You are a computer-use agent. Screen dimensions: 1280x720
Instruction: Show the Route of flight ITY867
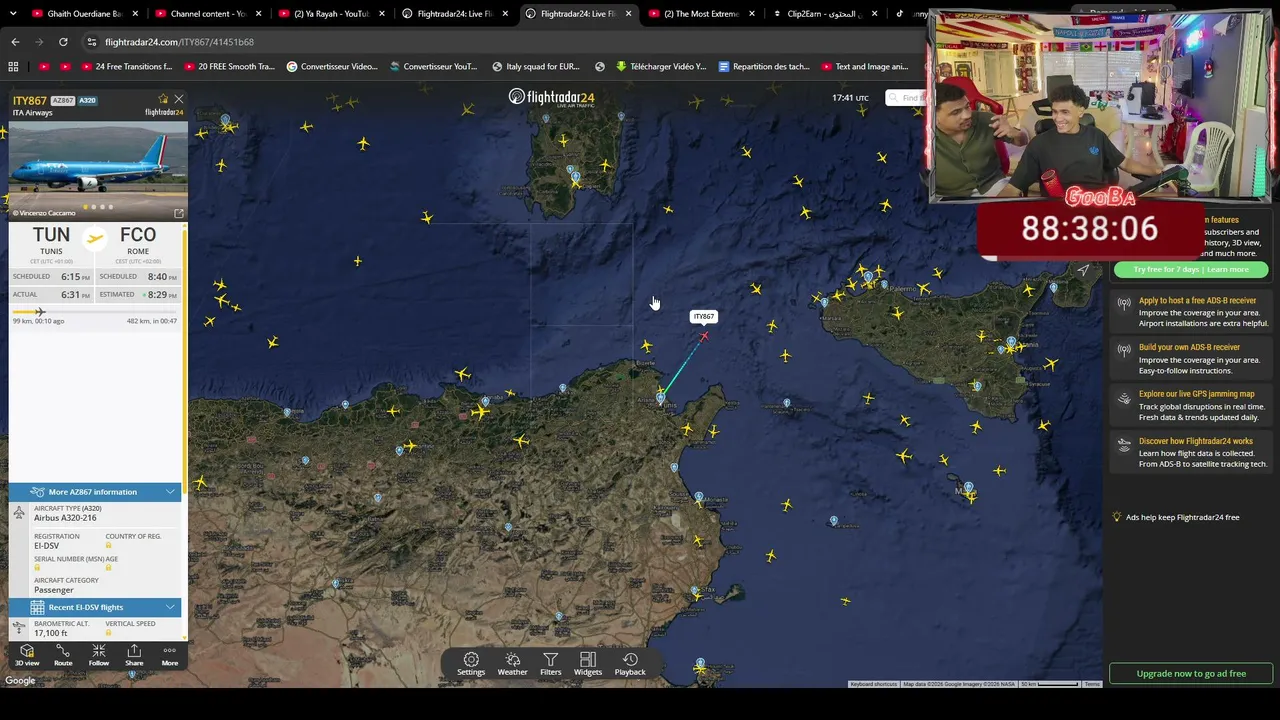(x=63, y=655)
